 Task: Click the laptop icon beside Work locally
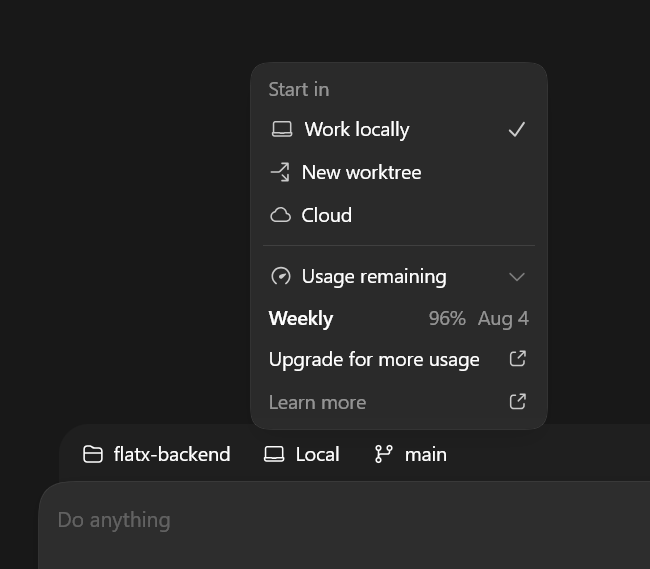click(282, 129)
